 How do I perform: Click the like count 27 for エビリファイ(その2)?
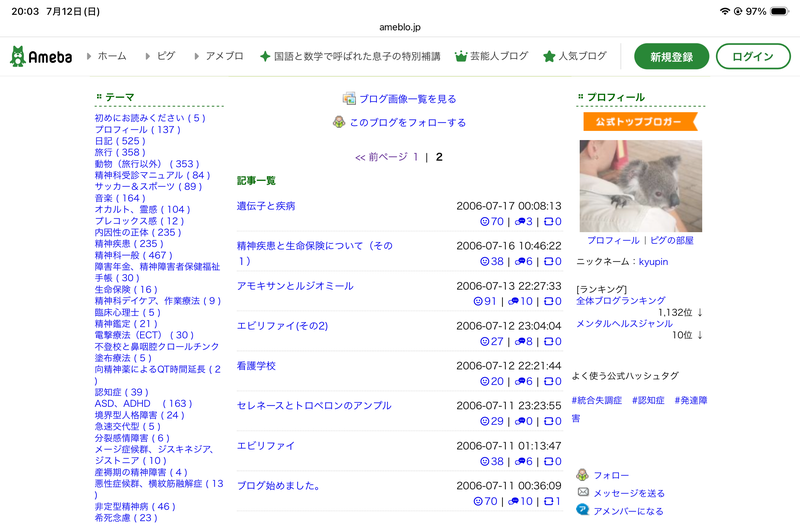point(492,341)
